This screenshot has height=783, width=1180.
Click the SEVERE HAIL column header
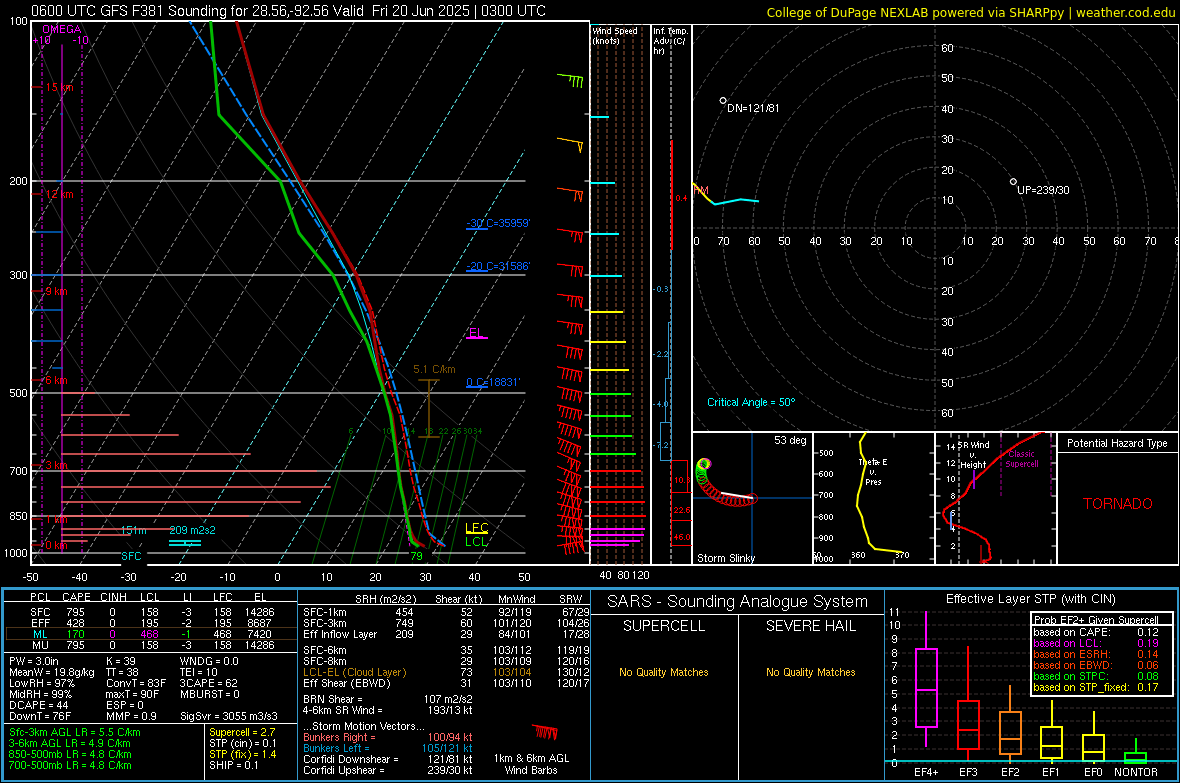[810, 626]
